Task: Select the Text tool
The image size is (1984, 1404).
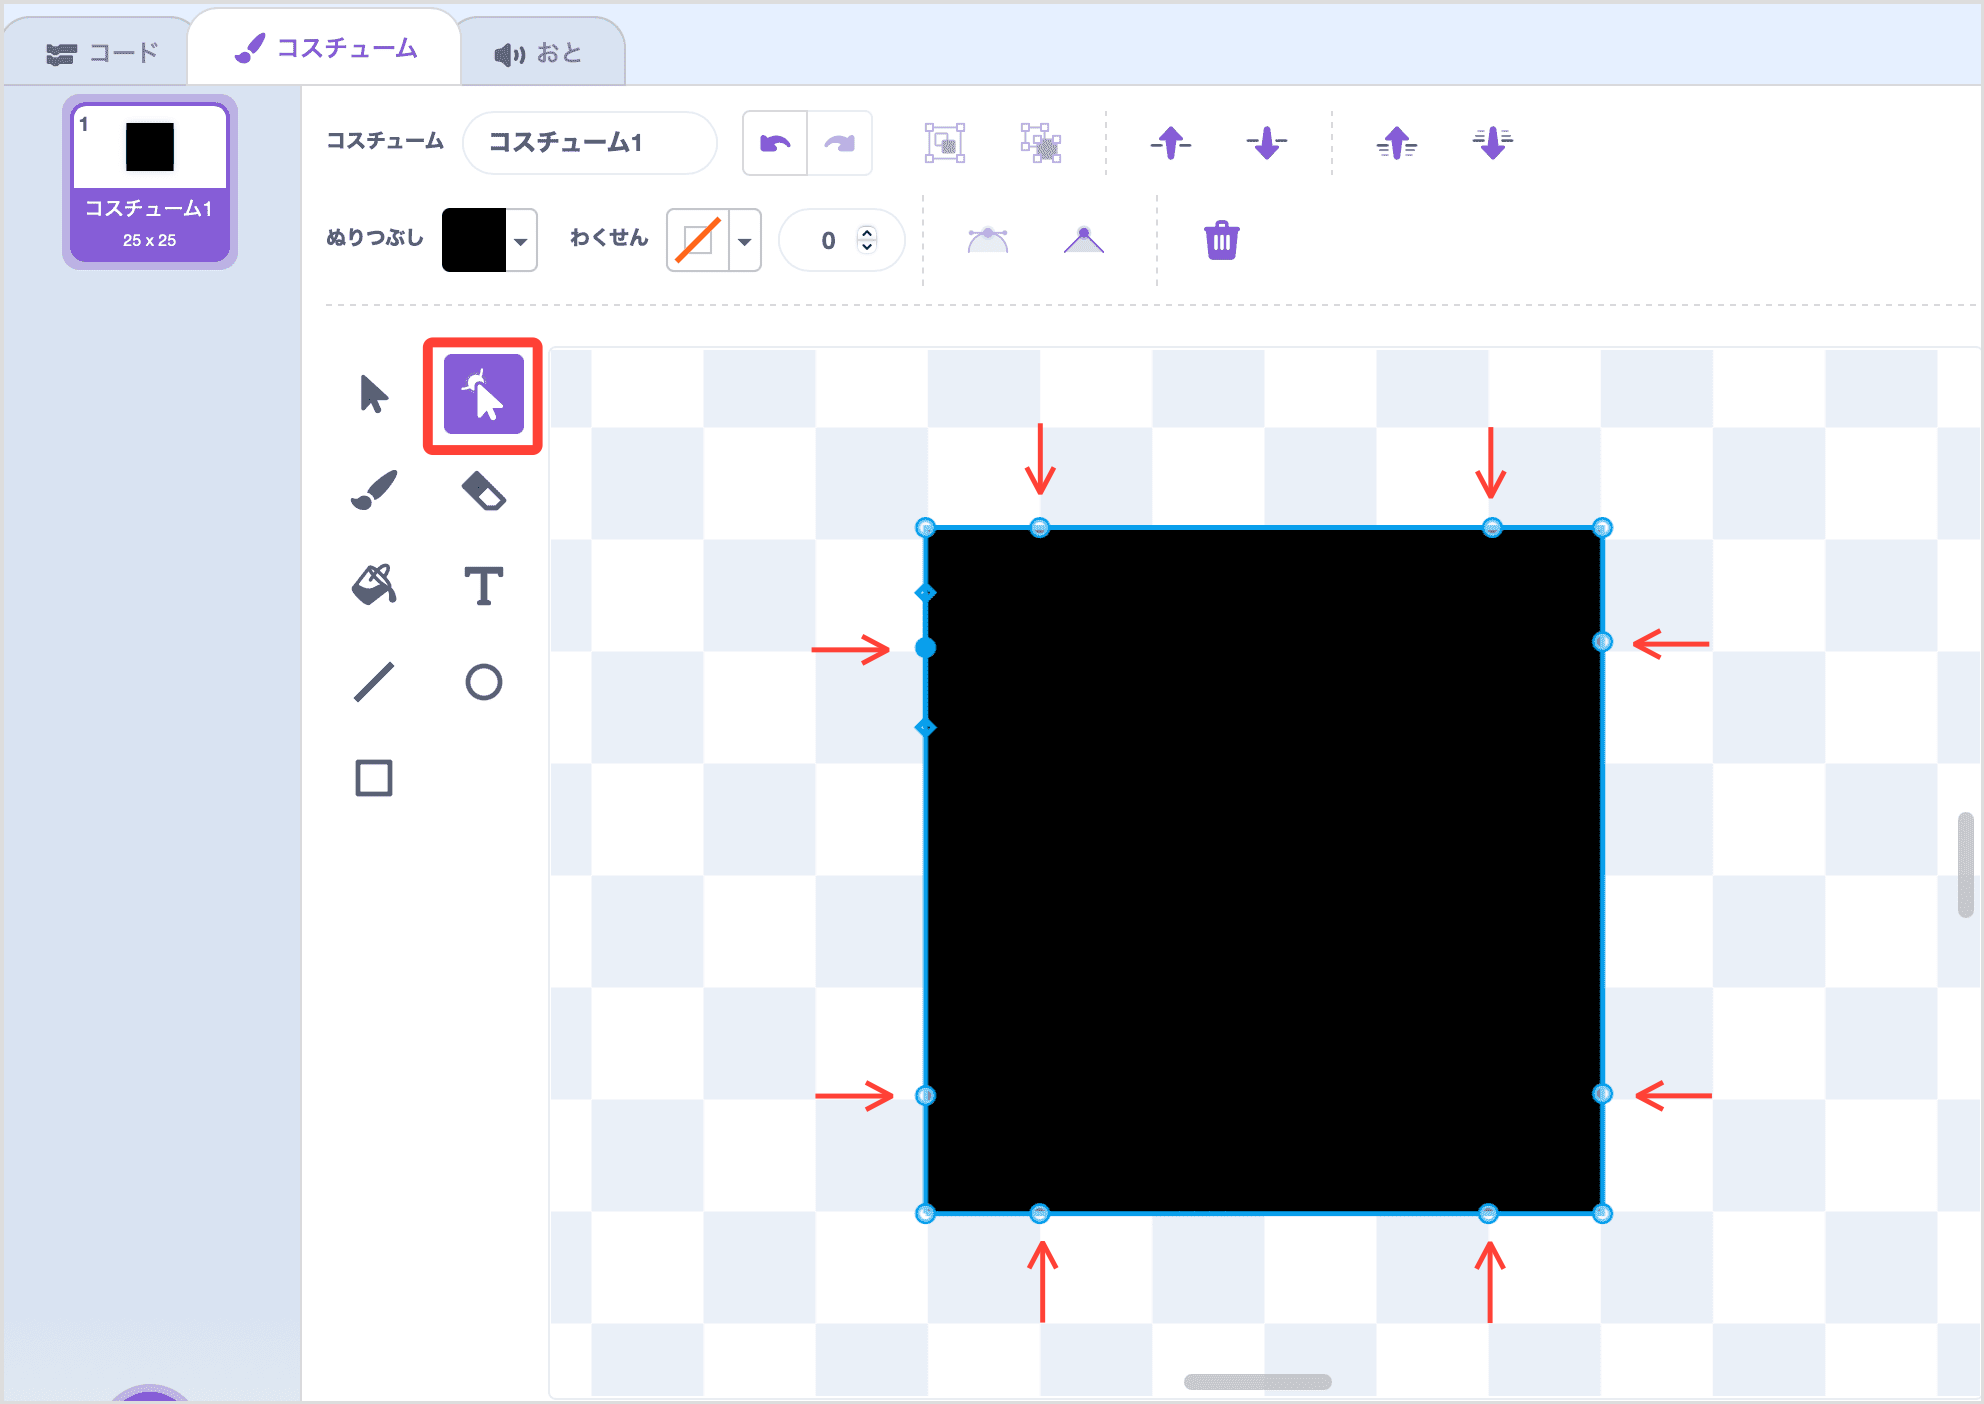Action: tap(483, 586)
